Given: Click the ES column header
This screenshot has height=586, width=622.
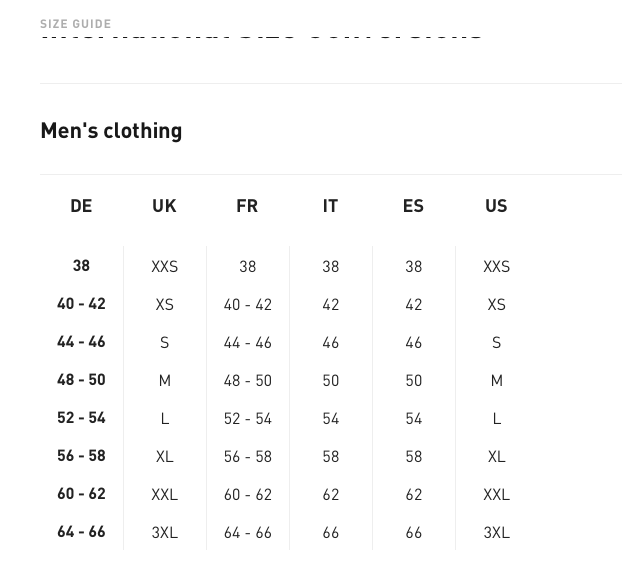Looking at the screenshot, I should coord(413,206).
